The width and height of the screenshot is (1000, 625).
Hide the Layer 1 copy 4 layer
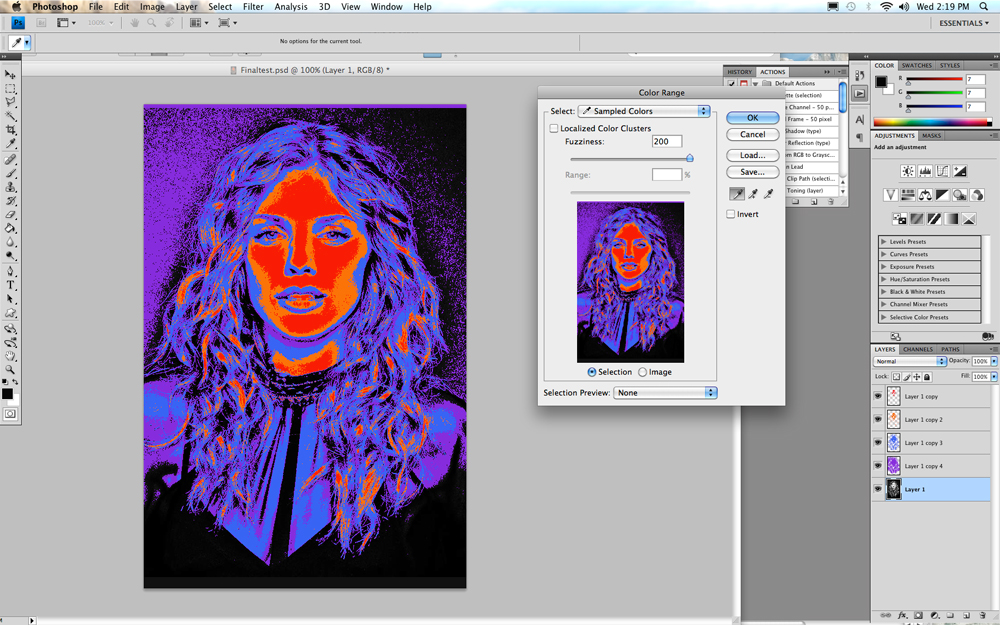coord(878,466)
